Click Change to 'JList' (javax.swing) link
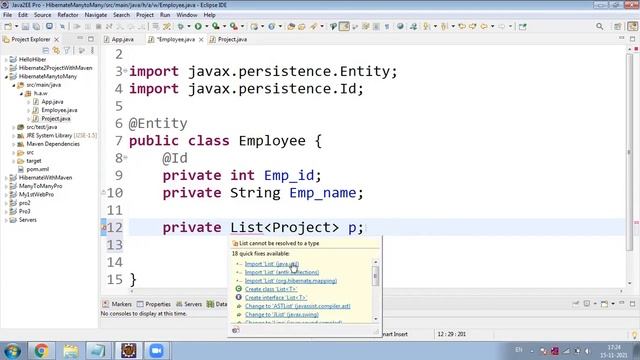 pyautogui.click(x=282, y=315)
